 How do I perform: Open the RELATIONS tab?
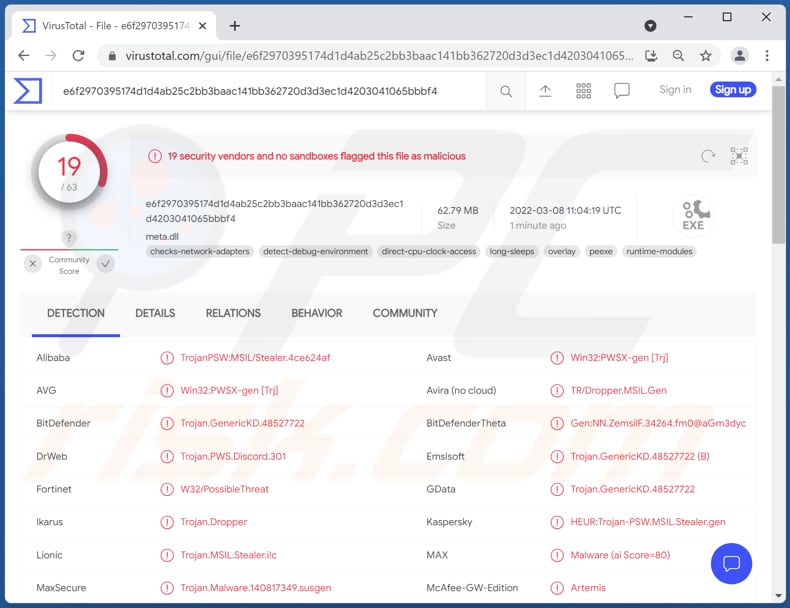pos(233,313)
